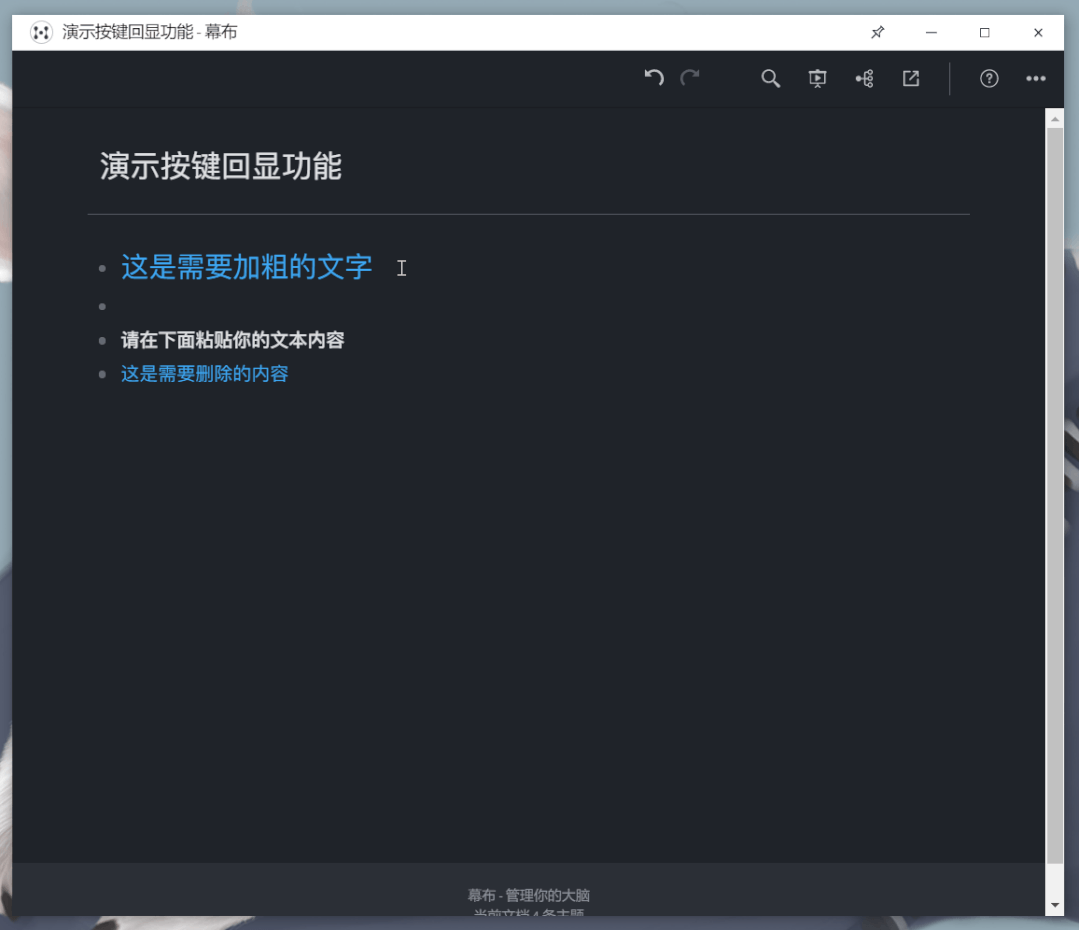The width and height of the screenshot is (1079, 930).
Task: Undo the last edit
Action: pyautogui.click(x=654, y=78)
